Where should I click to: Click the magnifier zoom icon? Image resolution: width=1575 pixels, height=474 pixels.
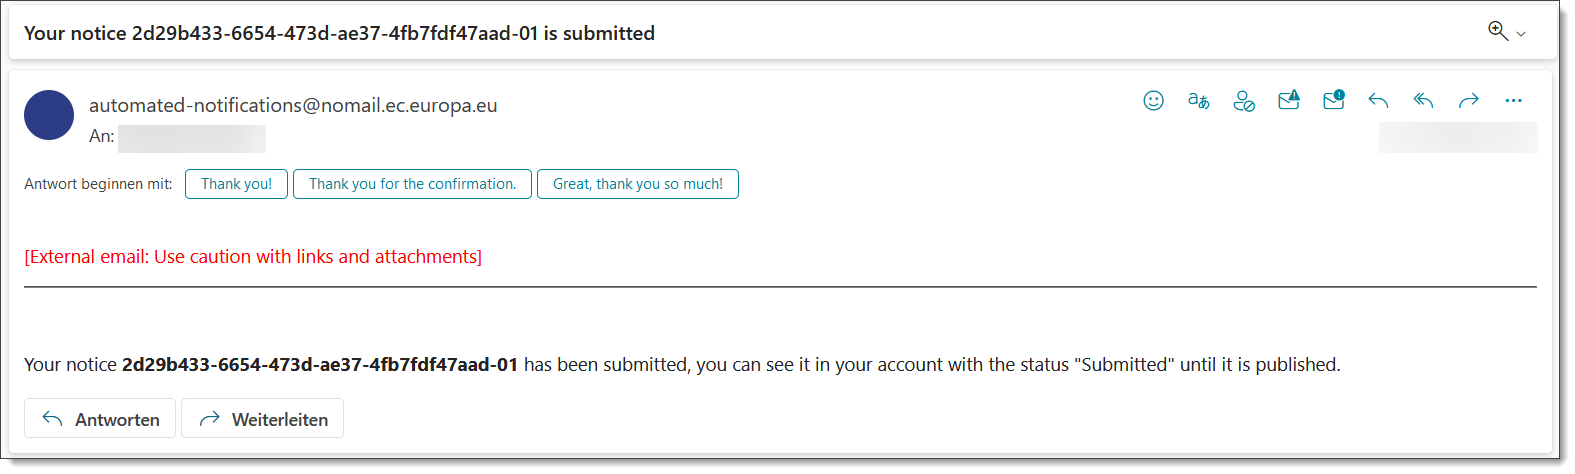pyautogui.click(x=1497, y=31)
